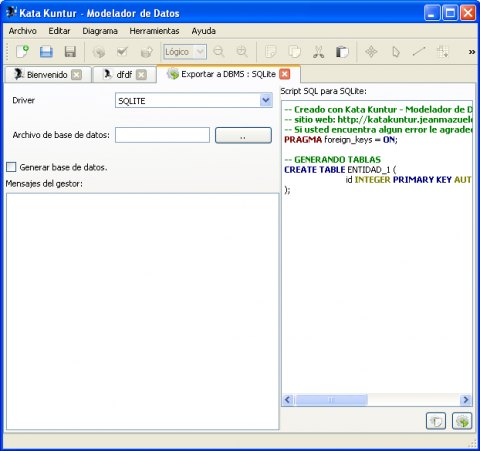
Task: Click the 'Script SQL para SQLite:' label
Action: (323, 91)
